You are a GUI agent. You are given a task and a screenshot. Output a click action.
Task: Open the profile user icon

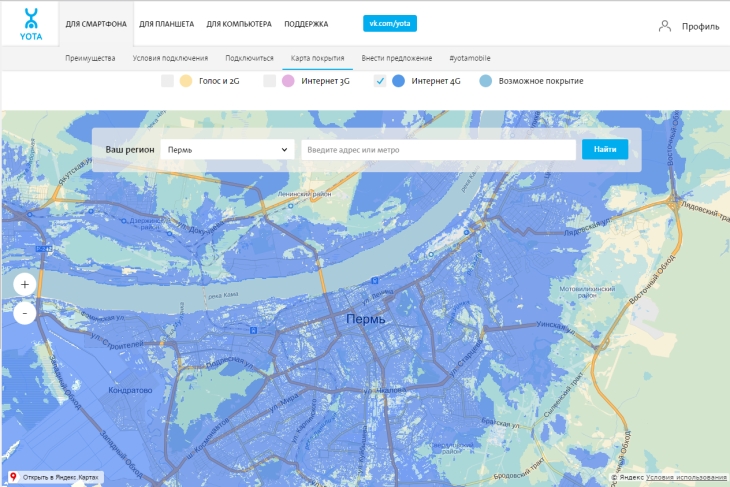(665, 26)
